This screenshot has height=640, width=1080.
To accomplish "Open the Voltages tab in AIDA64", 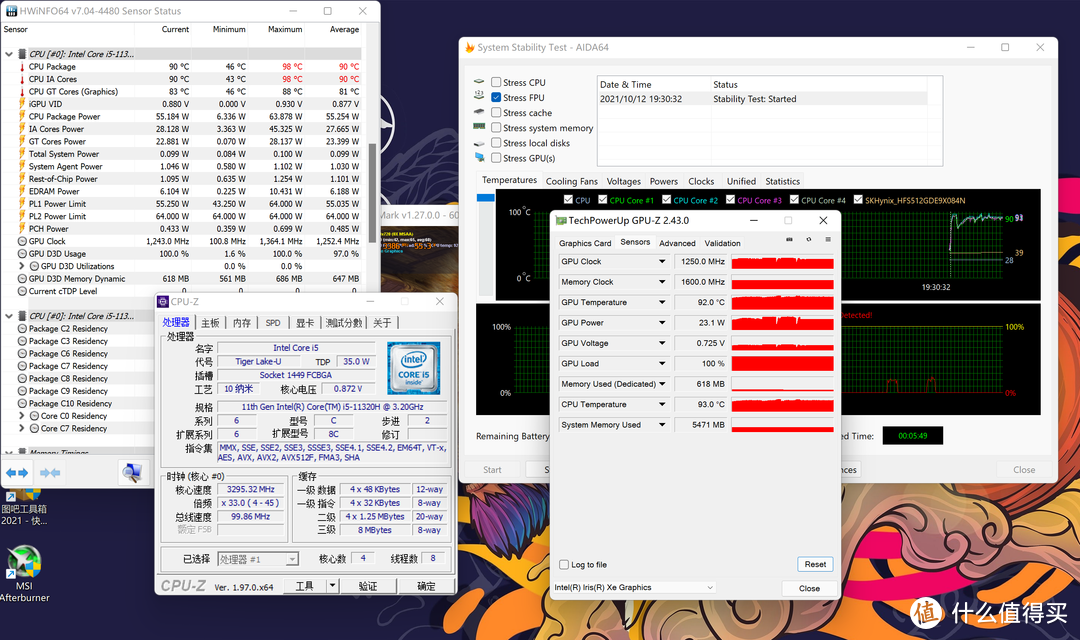I will click(x=623, y=181).
